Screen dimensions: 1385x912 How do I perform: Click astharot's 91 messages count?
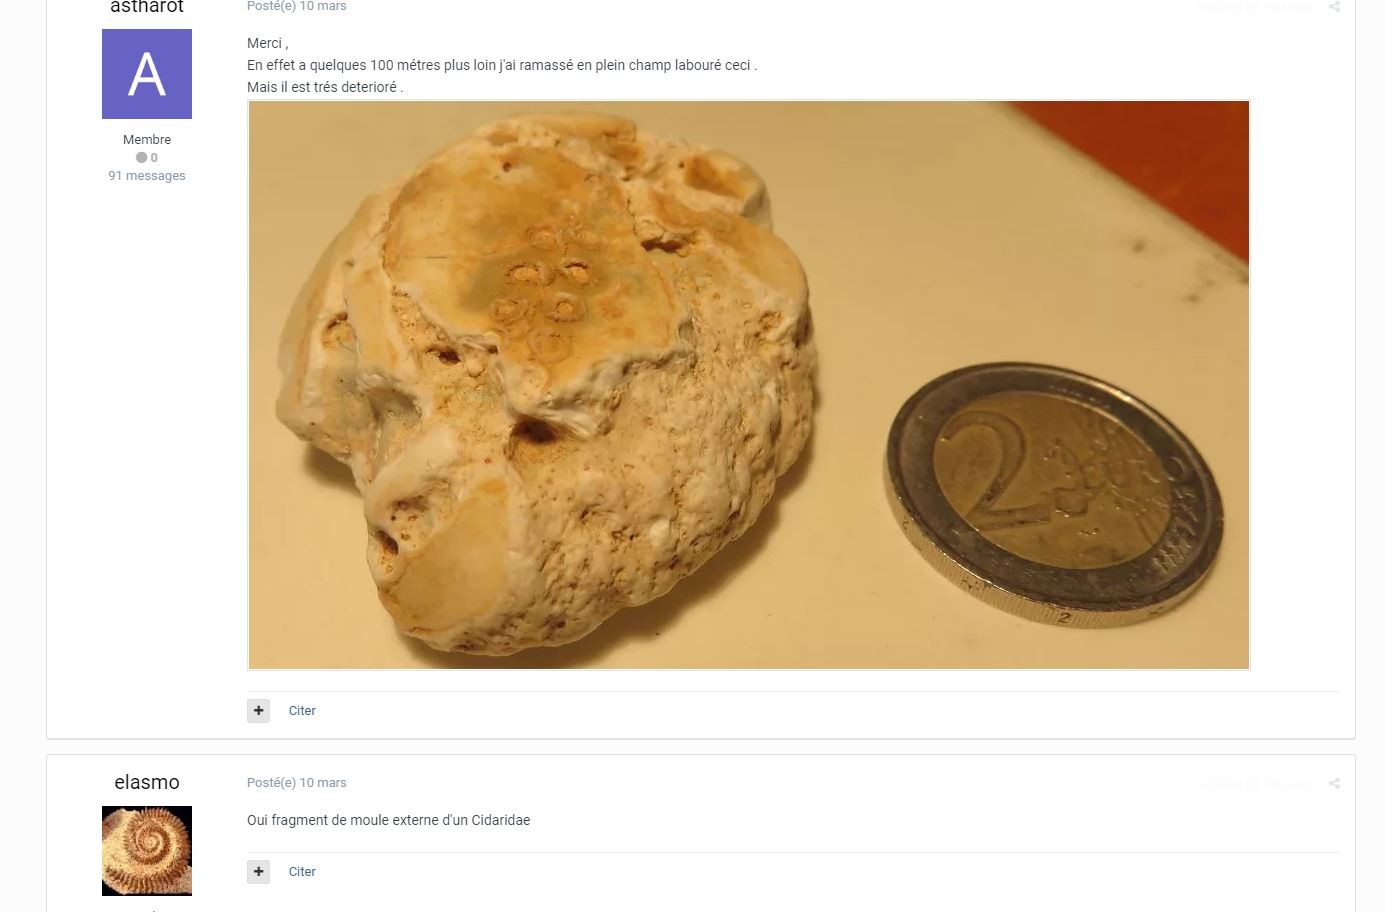pos(147,175)
